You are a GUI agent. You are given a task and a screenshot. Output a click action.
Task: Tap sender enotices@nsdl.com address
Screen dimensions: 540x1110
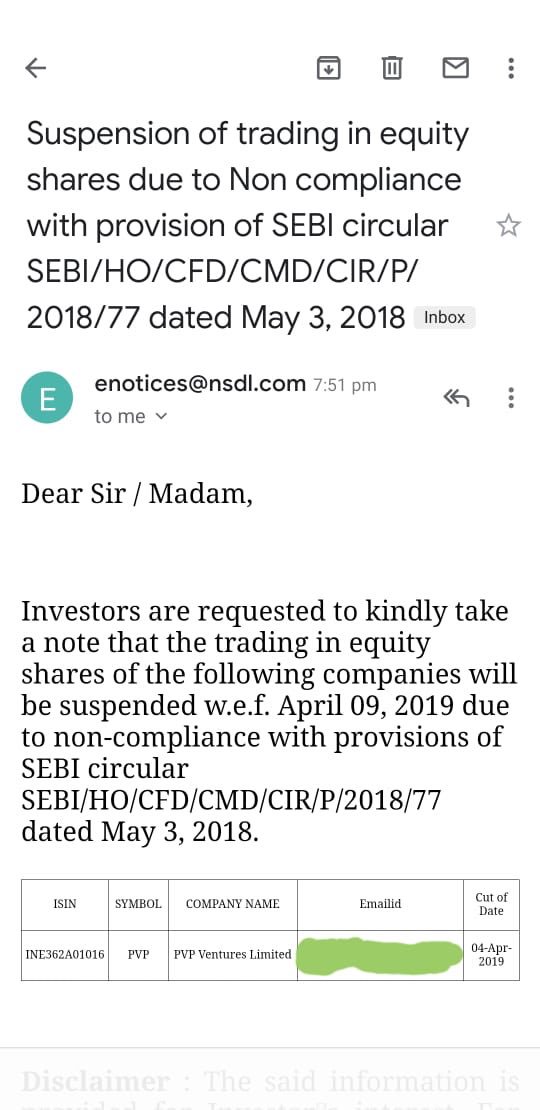(x=200, y=384)
